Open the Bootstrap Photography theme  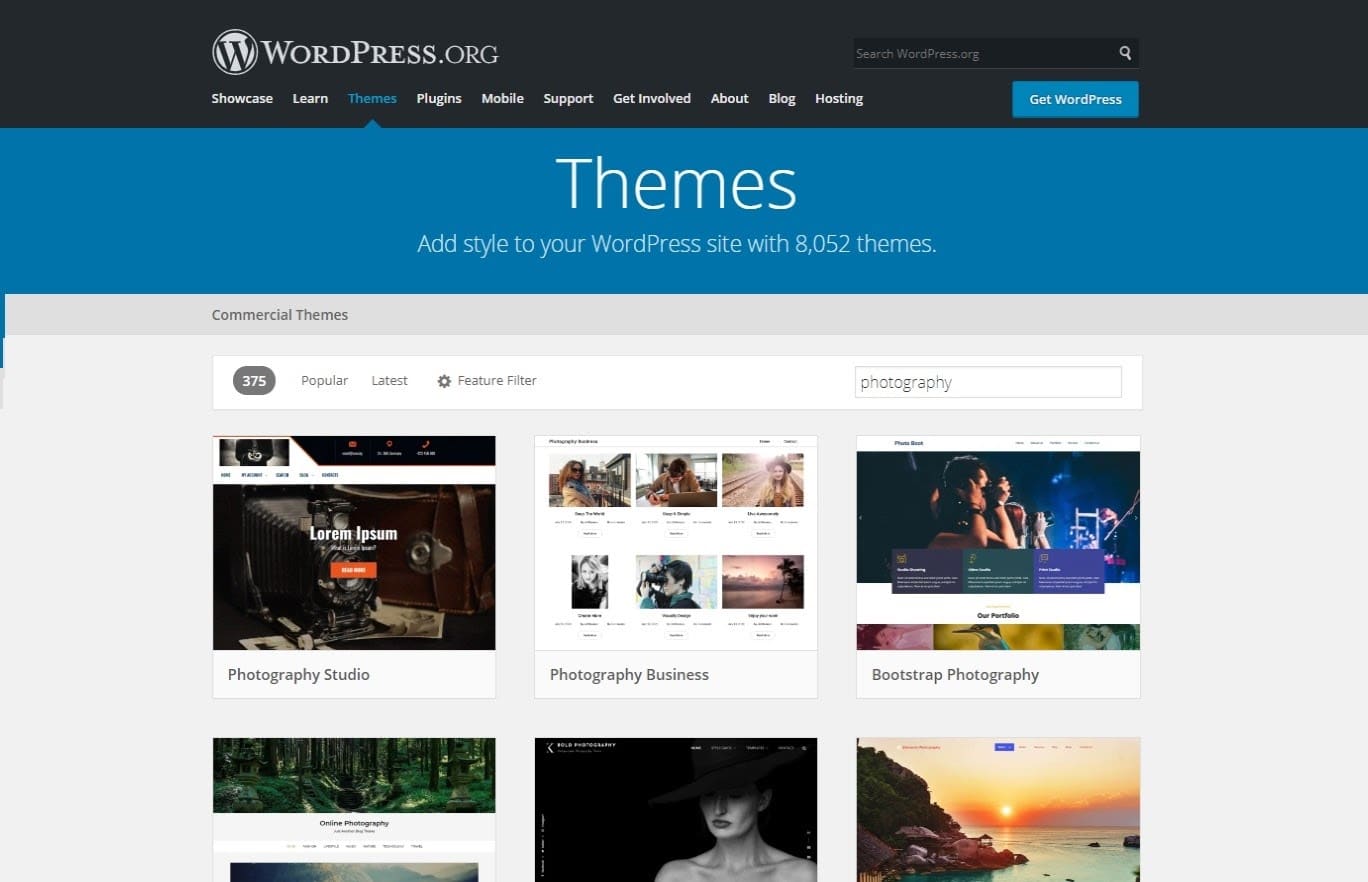pos(955,674)
